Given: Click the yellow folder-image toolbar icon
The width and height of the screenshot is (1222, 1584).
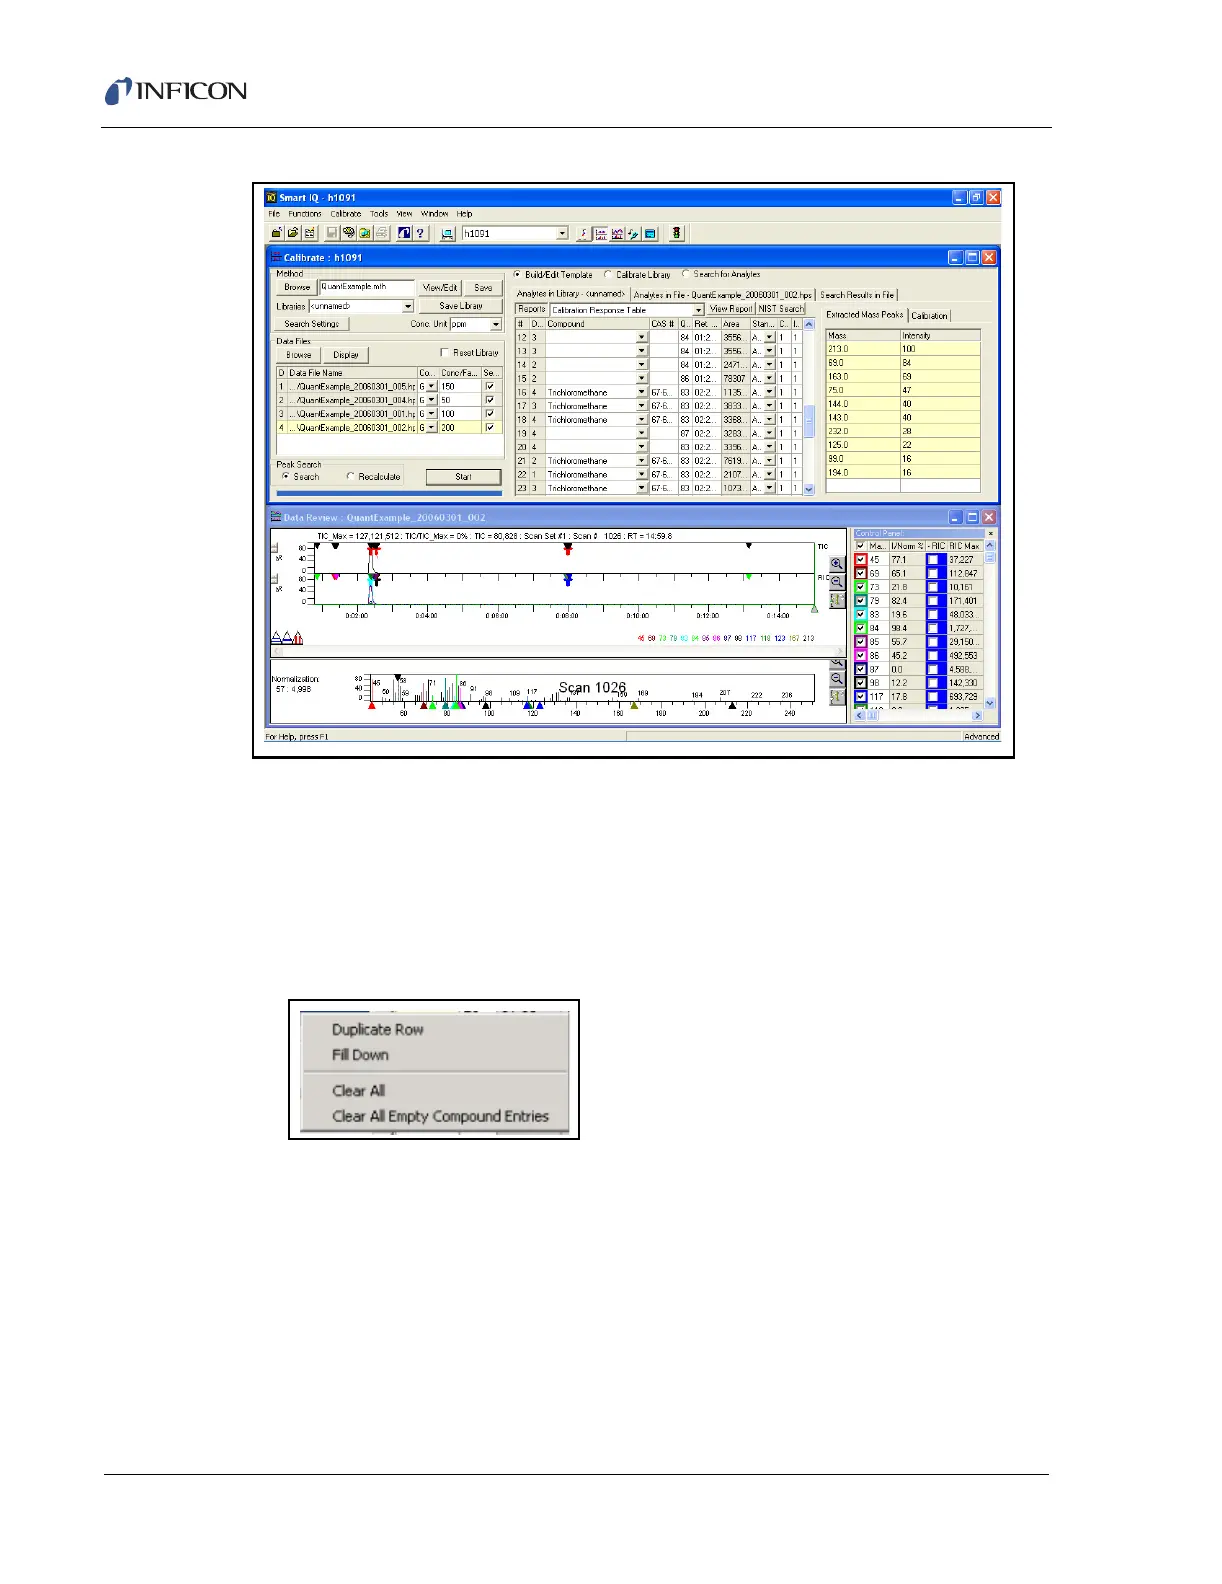Looking at the screenshot, I should coord(365,233).
